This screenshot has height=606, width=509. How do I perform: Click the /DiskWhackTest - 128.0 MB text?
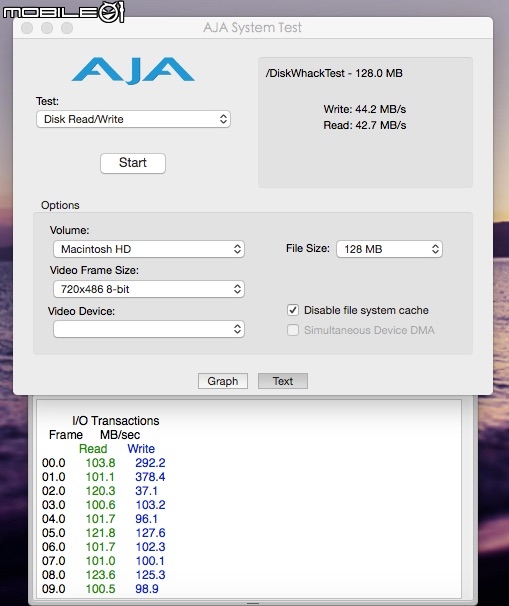(x=334, y=73)
